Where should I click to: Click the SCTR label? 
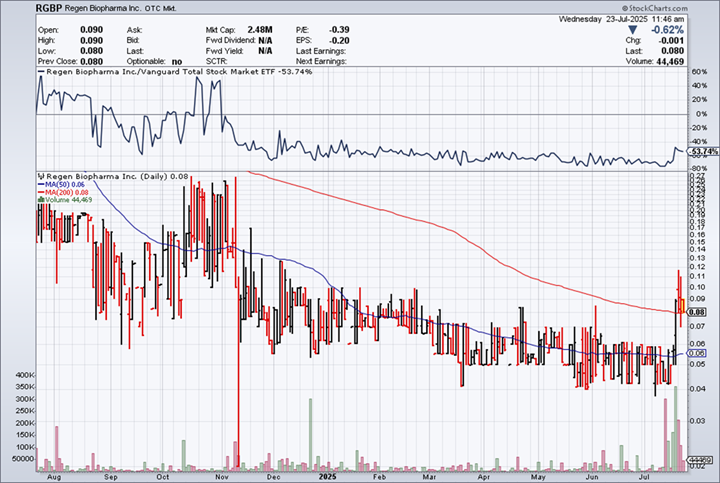[x=216, y=62]
